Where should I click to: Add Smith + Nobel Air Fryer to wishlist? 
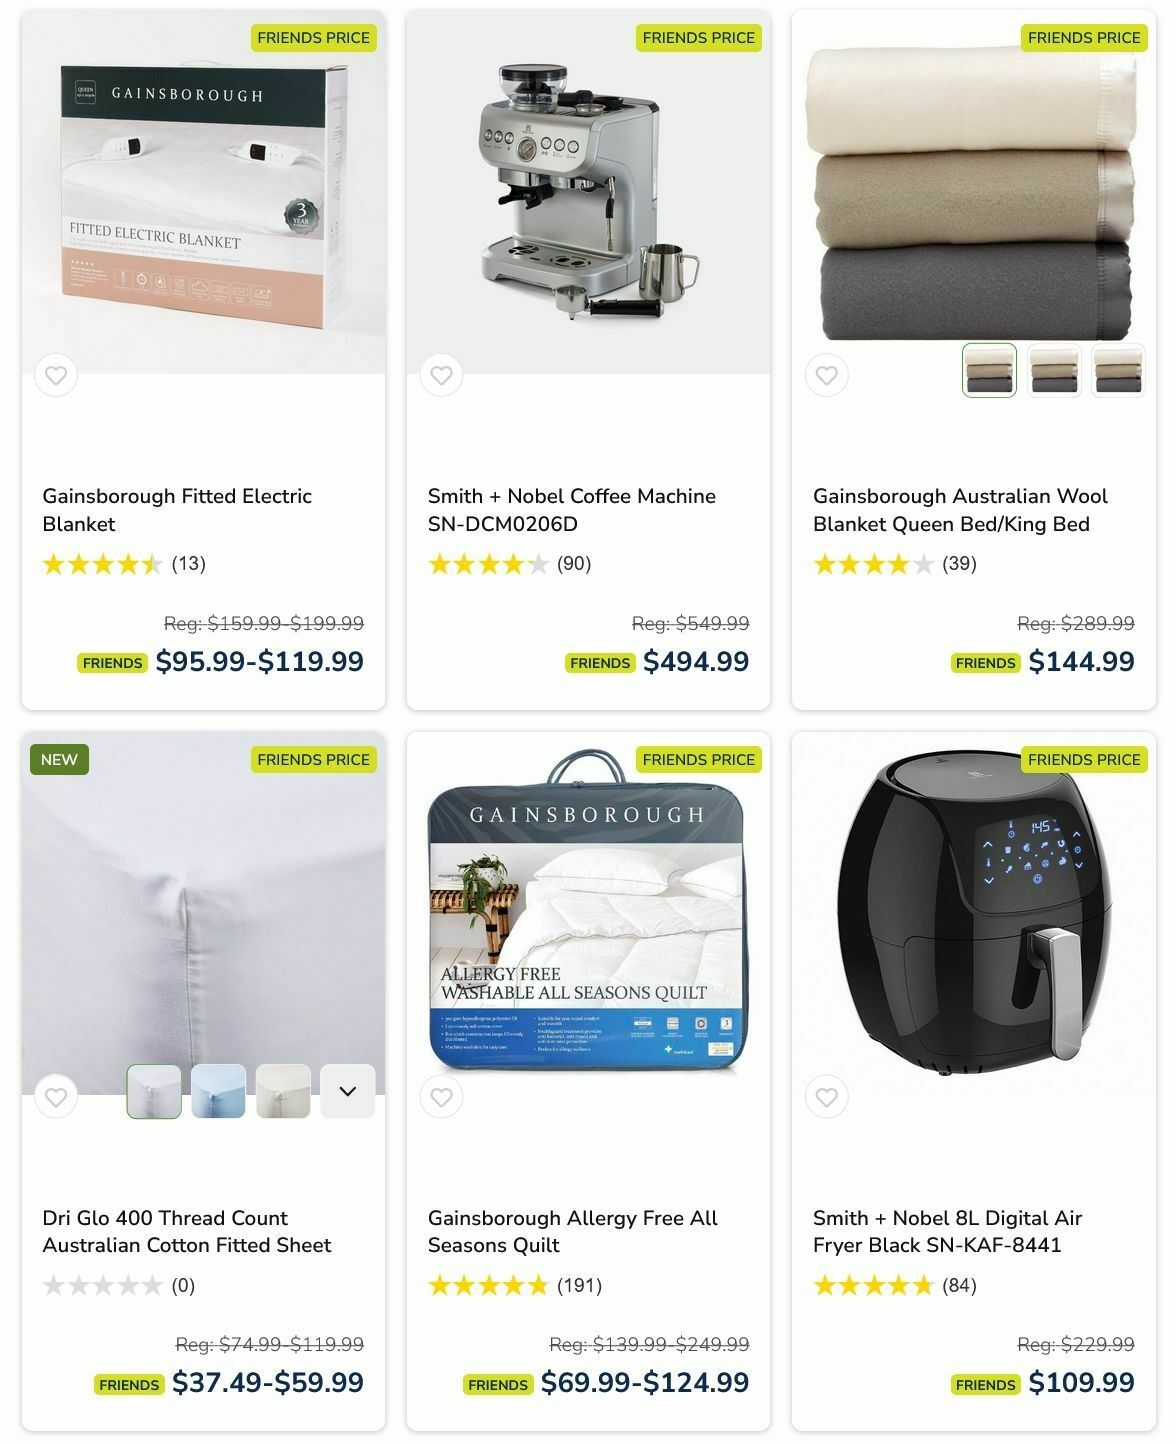coord(826,1097)
